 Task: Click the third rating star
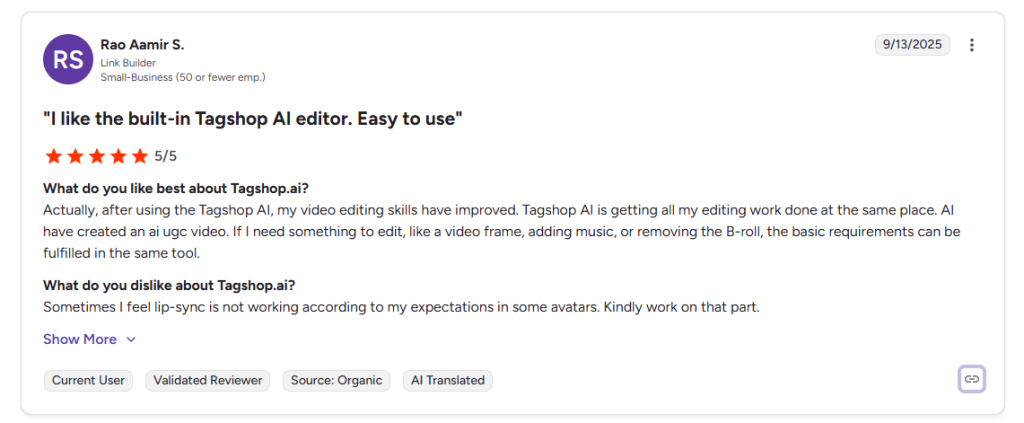click(x=96, y=156)
